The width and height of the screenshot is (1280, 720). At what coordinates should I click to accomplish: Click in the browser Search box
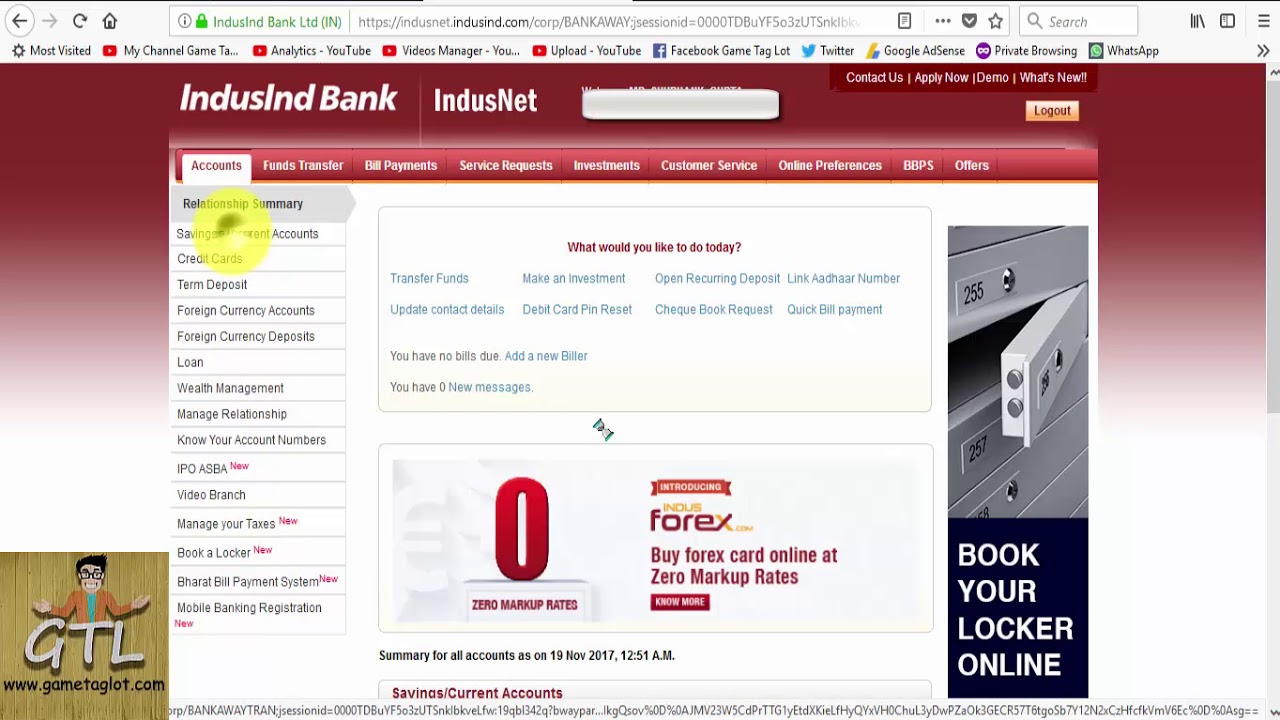pyautogui.click(x=1078, y=21)
